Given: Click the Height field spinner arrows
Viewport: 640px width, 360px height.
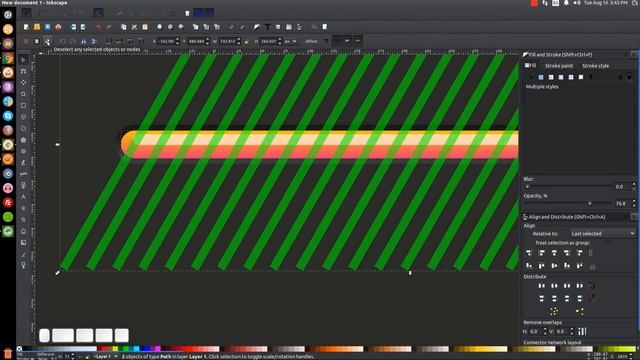Looking at the screenshot, I should point(280,41).
